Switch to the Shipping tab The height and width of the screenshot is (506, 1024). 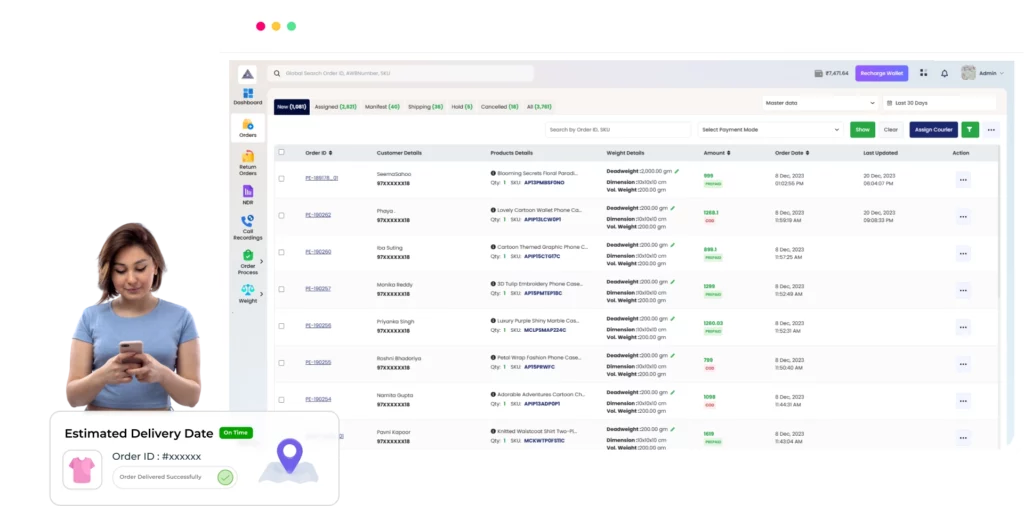click(x=426, y=106)
